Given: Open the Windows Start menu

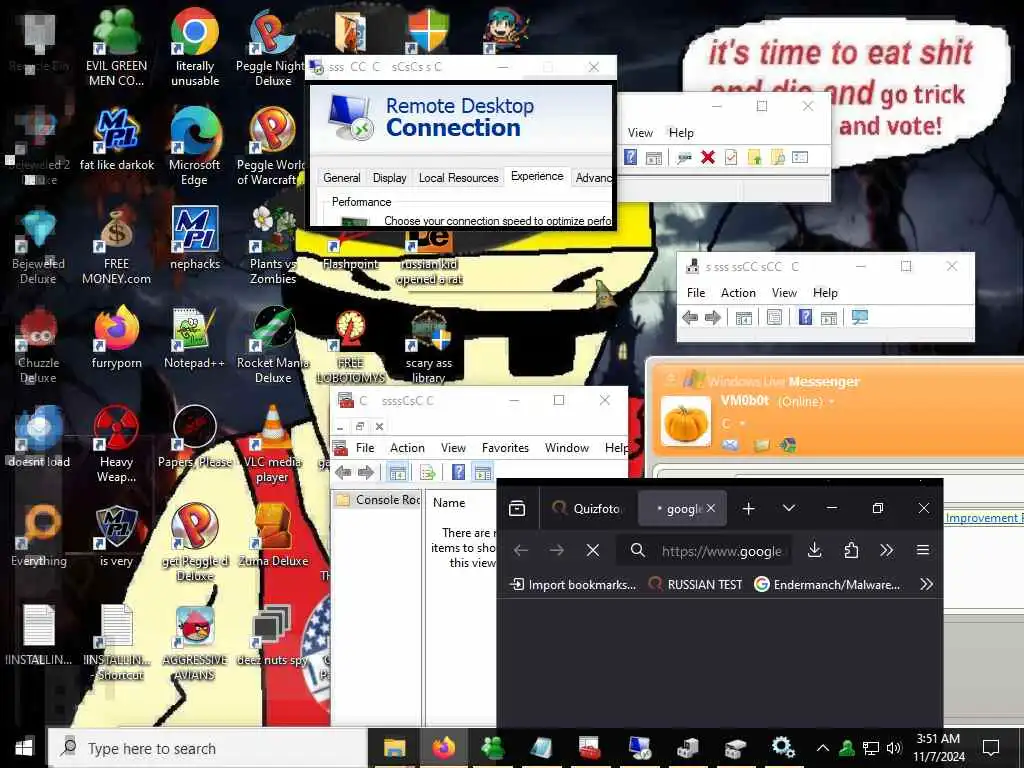Looking at the screenshot, I should point(24,748).
